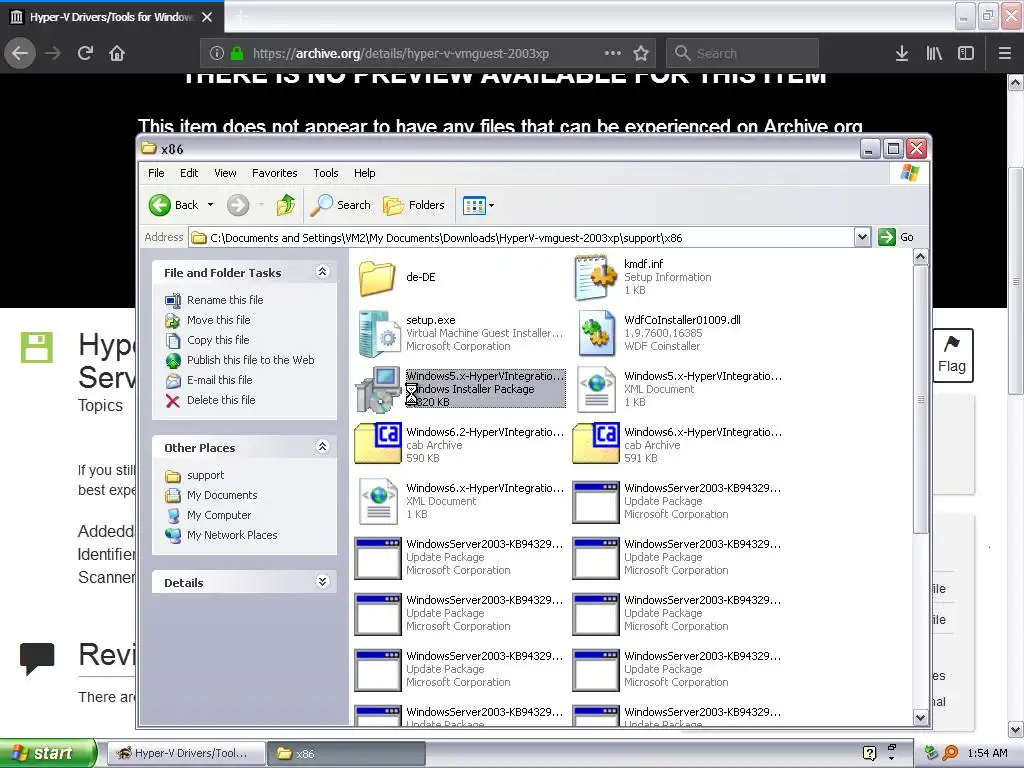
Task: Click the green Back arrow in Explorer
Action: (x=159, y=205)
